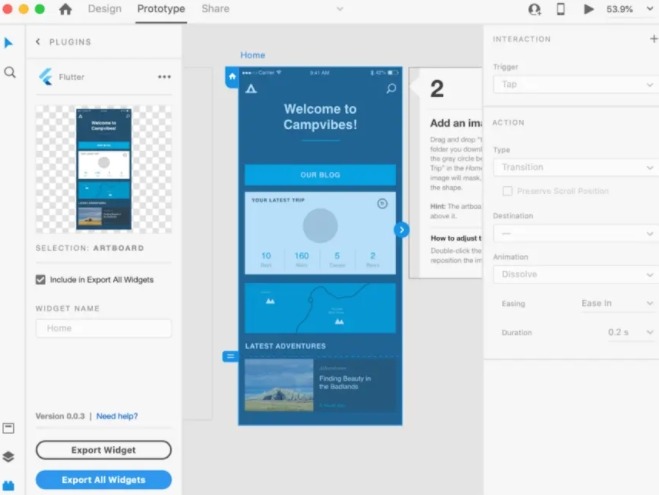Switch to the Prototype tab

click(161, 9)
